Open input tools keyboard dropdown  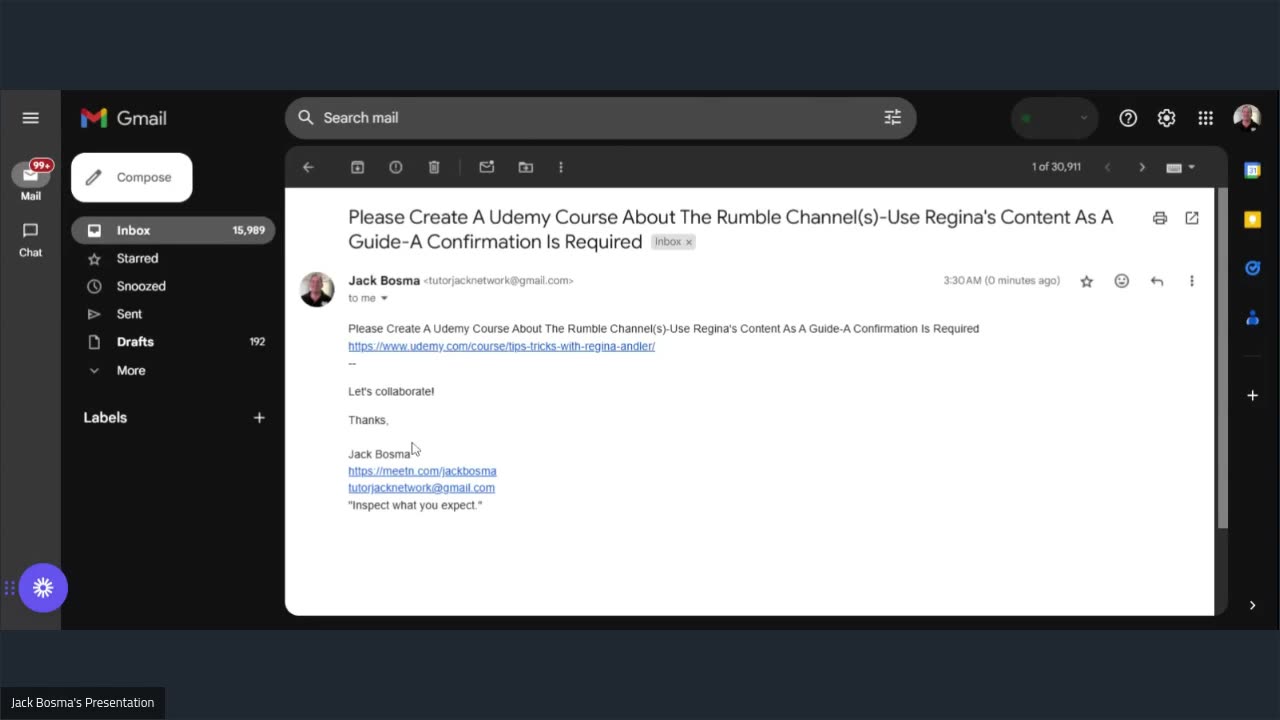click(x=1181, y=167)
